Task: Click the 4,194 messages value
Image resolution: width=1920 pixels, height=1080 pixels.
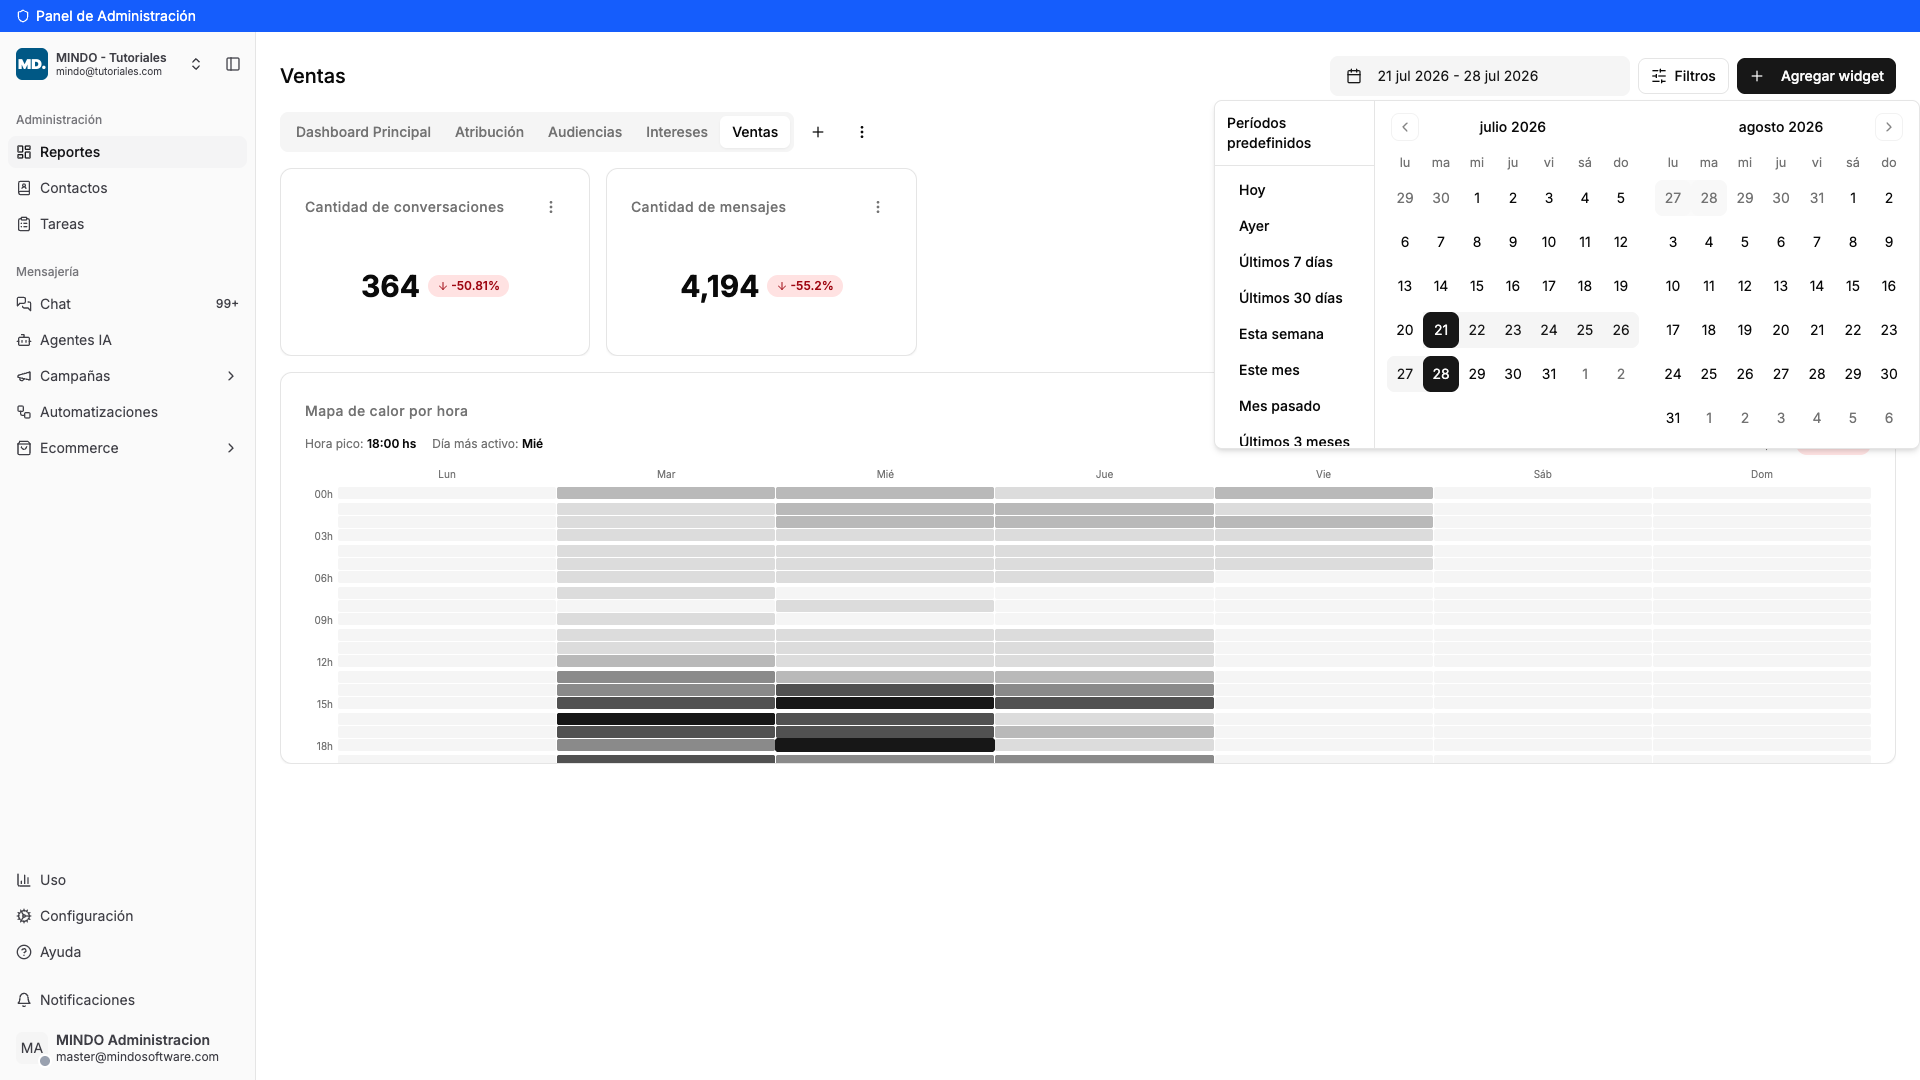Action: point(720,286)
